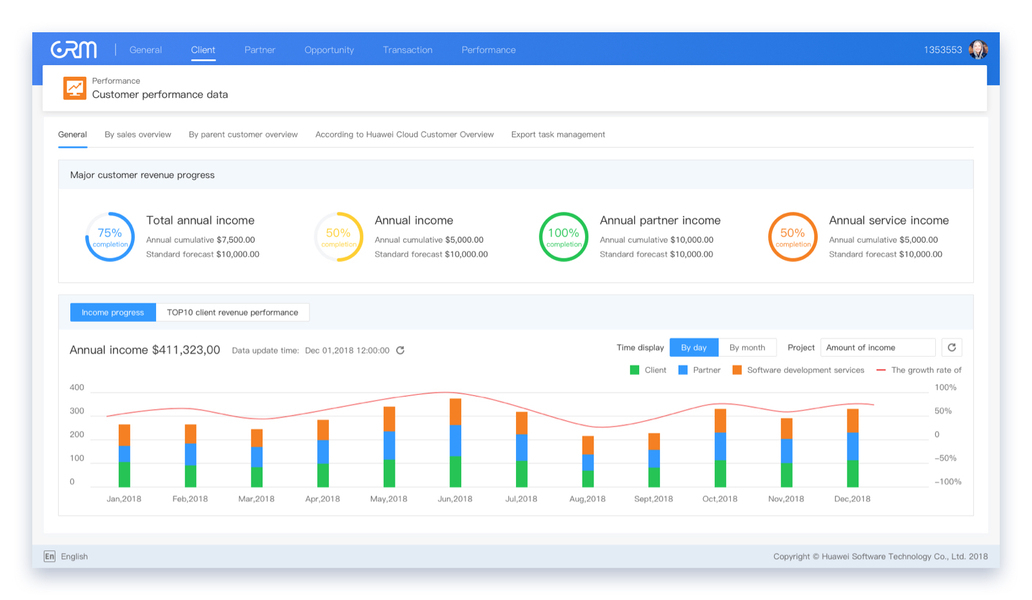The width and height of the screenshot is (1032, 600).
Task: Open Export task management tab
Action: pos(558,134)
